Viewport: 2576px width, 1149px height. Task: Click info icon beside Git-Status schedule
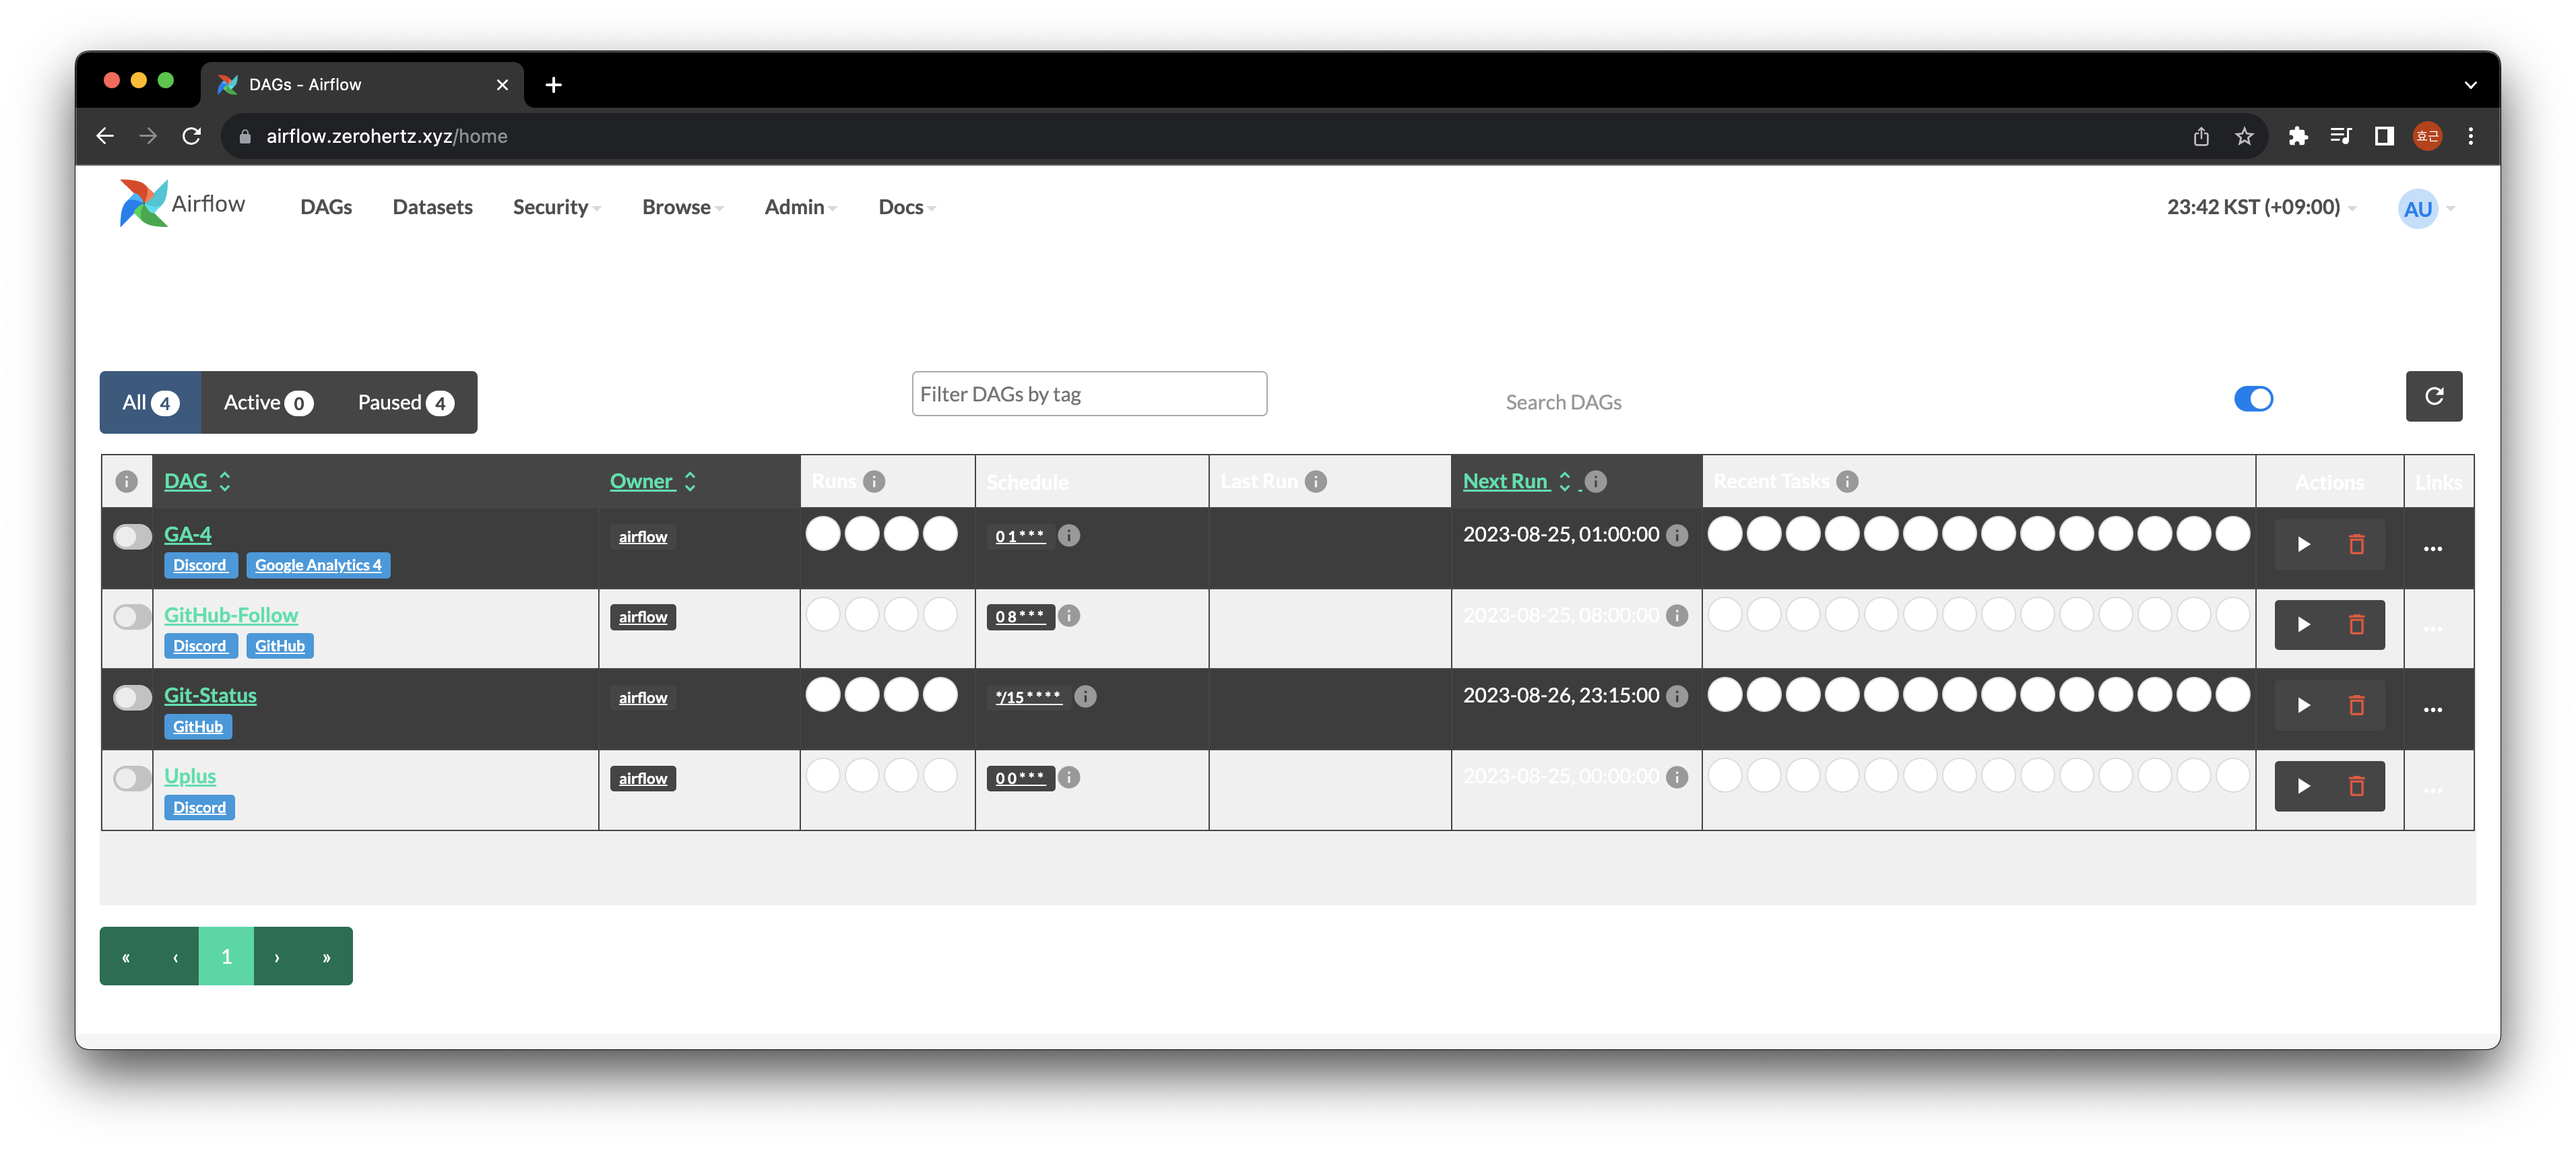click(1085, 697)
